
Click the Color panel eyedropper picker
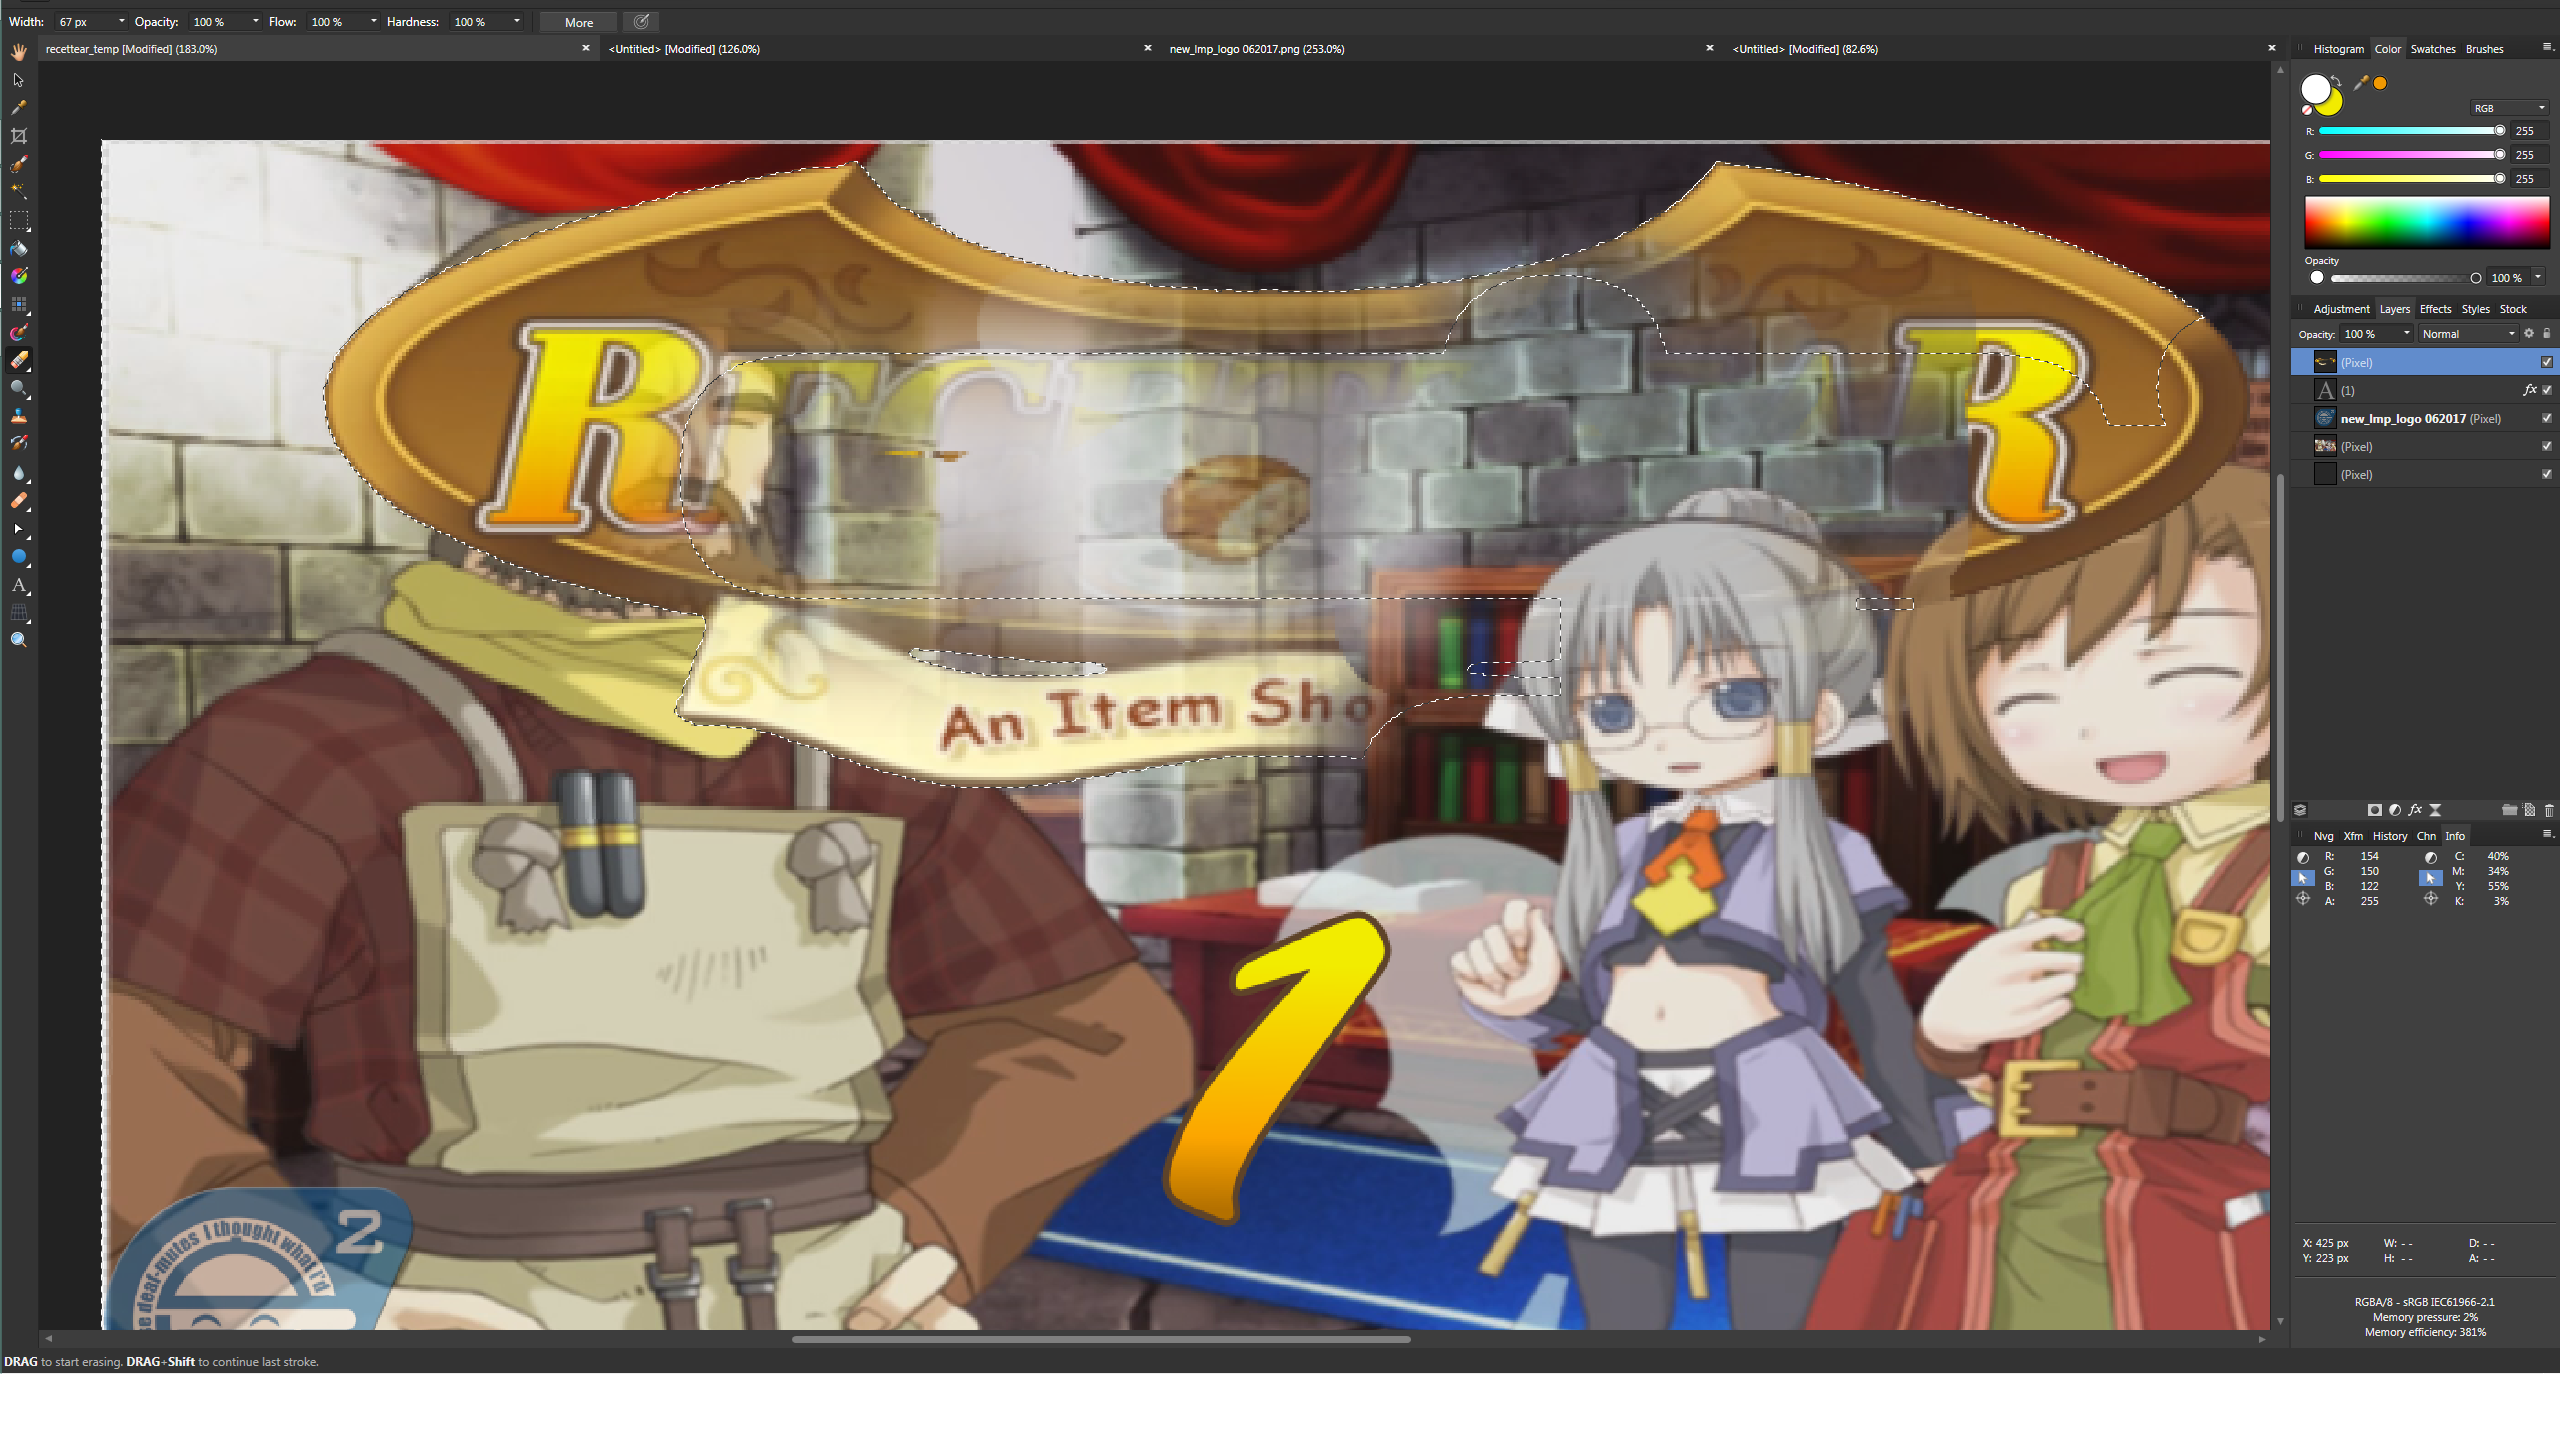(x=2361, y=84)
